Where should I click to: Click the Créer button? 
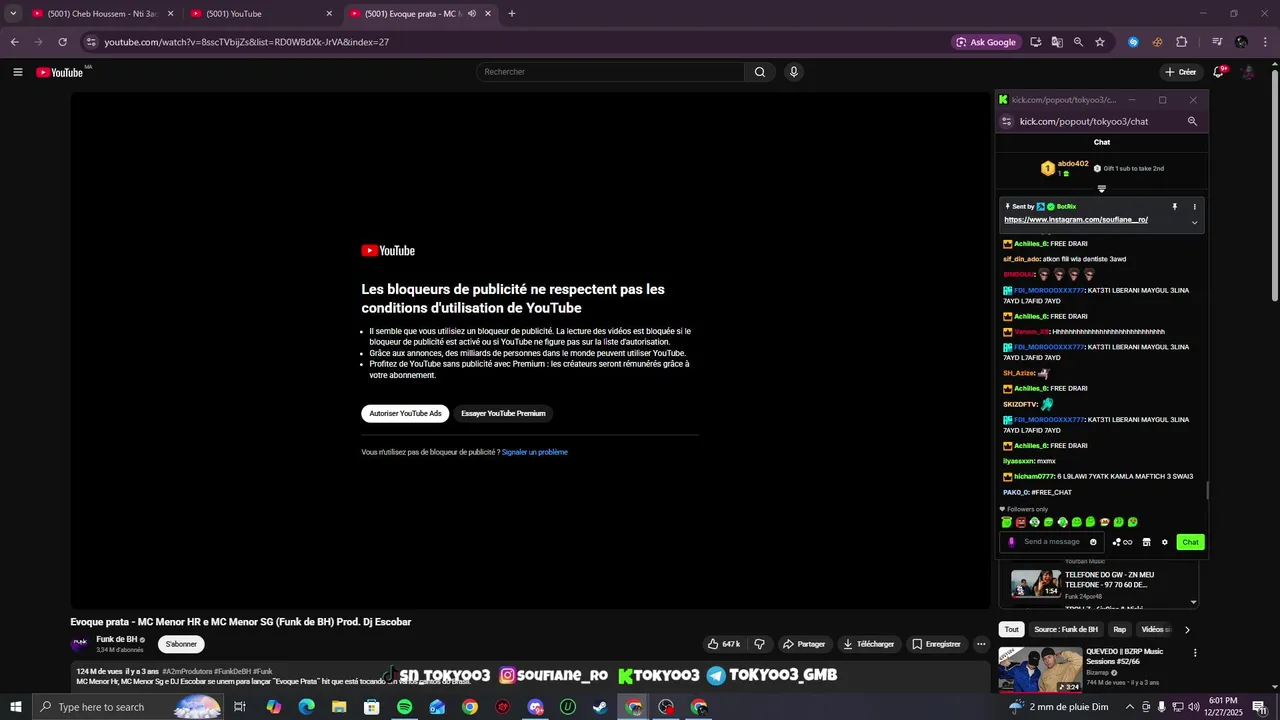(x=1181, y=72)
